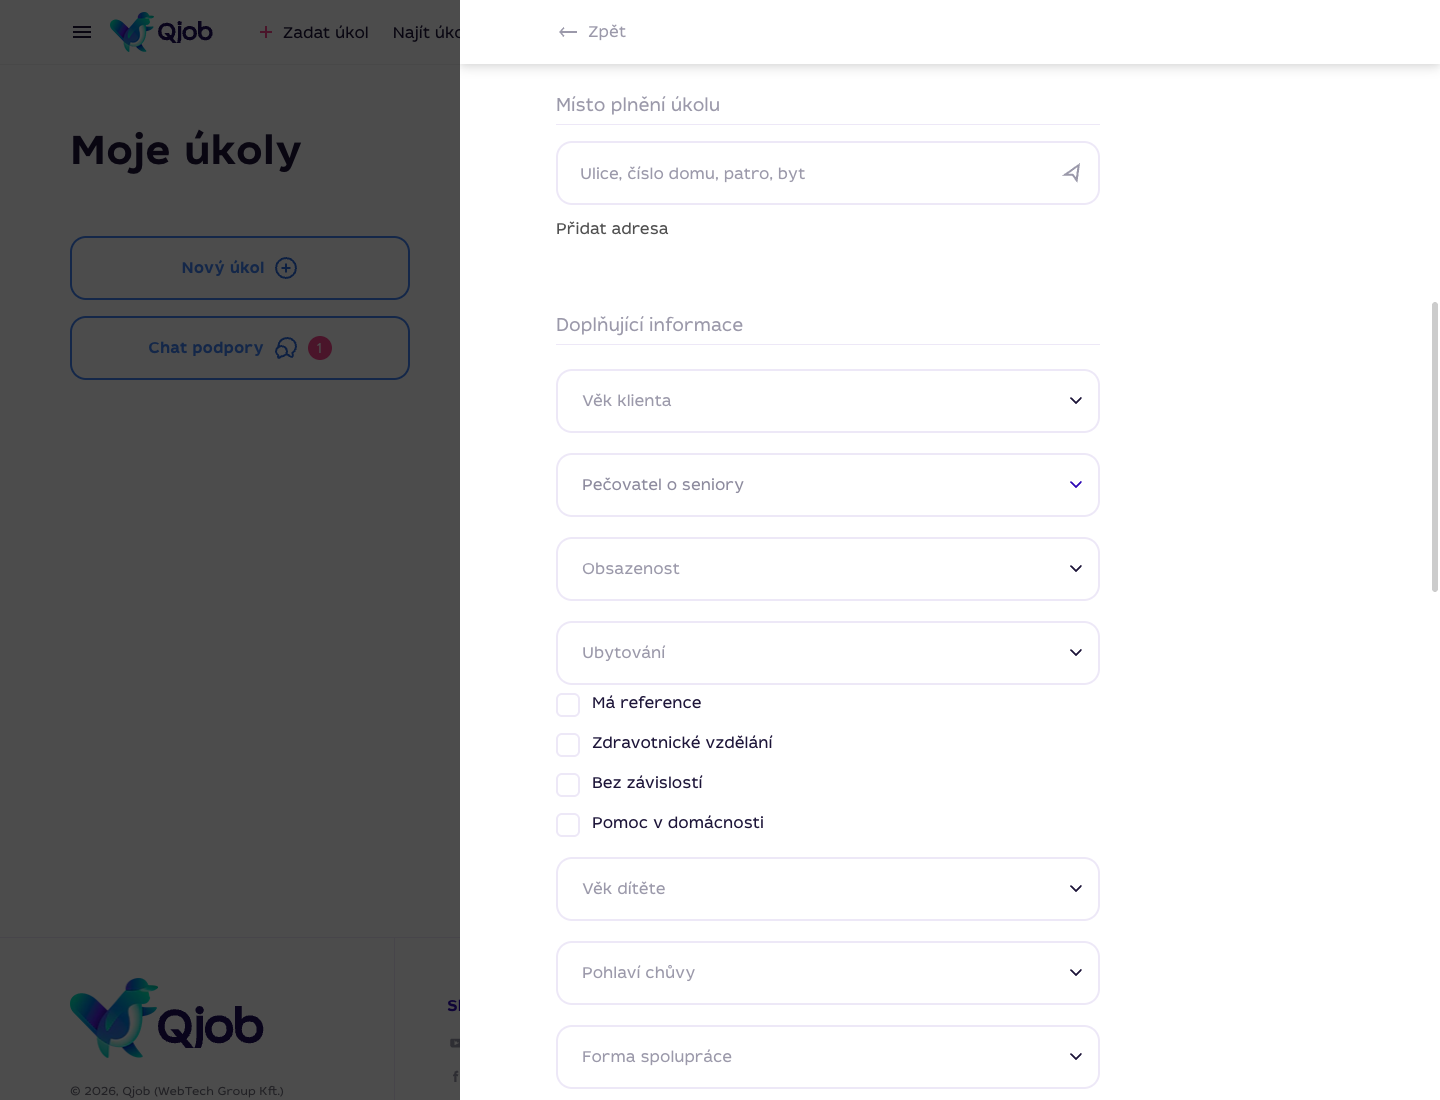The height and width of the screenshot is (1100, 1440).
Task: Open the Obsazenost dropdown
Action: coord(828,569)
